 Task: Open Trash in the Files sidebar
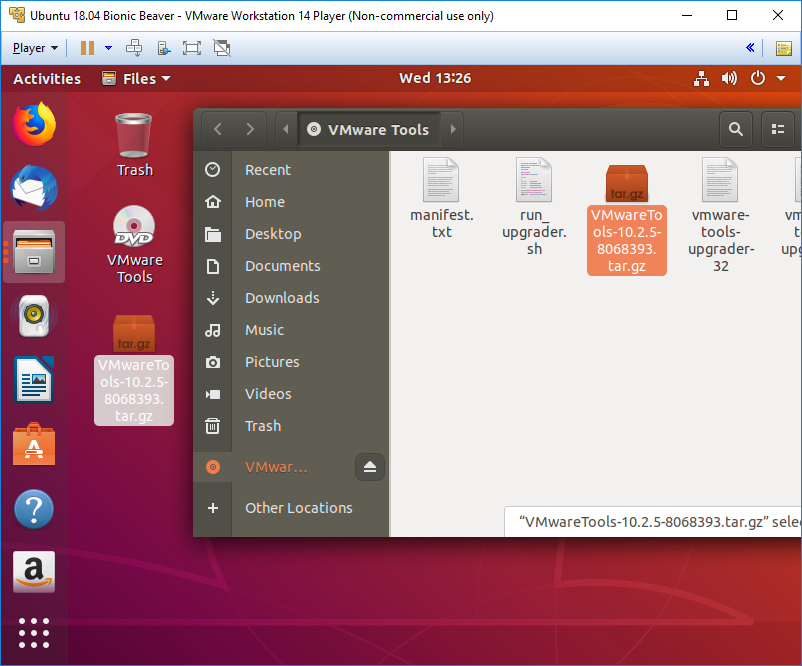pos(291,426)
